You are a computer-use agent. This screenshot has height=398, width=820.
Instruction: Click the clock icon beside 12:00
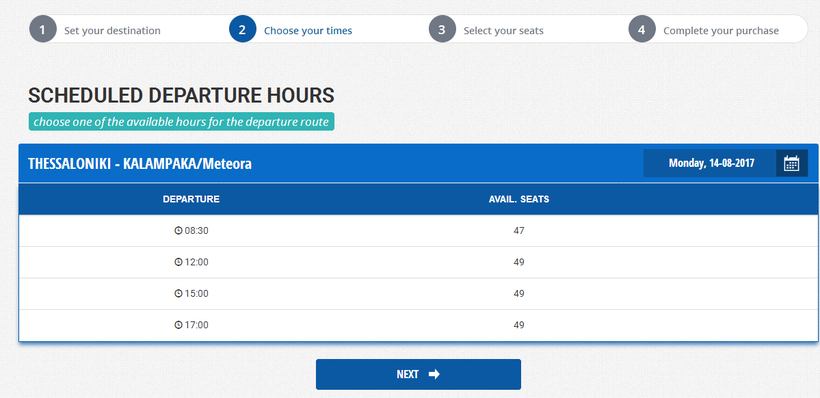pos(178,262)
